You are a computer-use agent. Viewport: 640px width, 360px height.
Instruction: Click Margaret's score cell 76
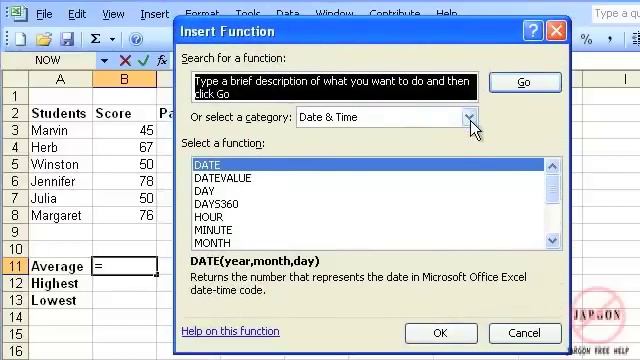124,216
